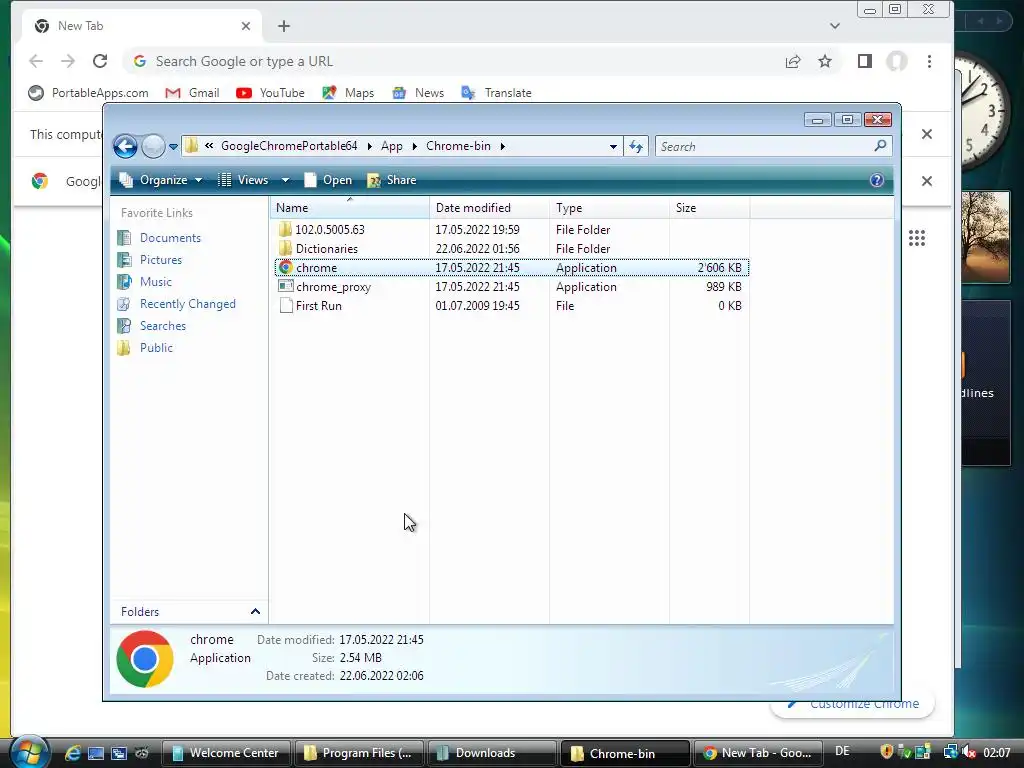Click Chrome forward button
Viewport: 1024px width, 768px height.
coord(68,61)
